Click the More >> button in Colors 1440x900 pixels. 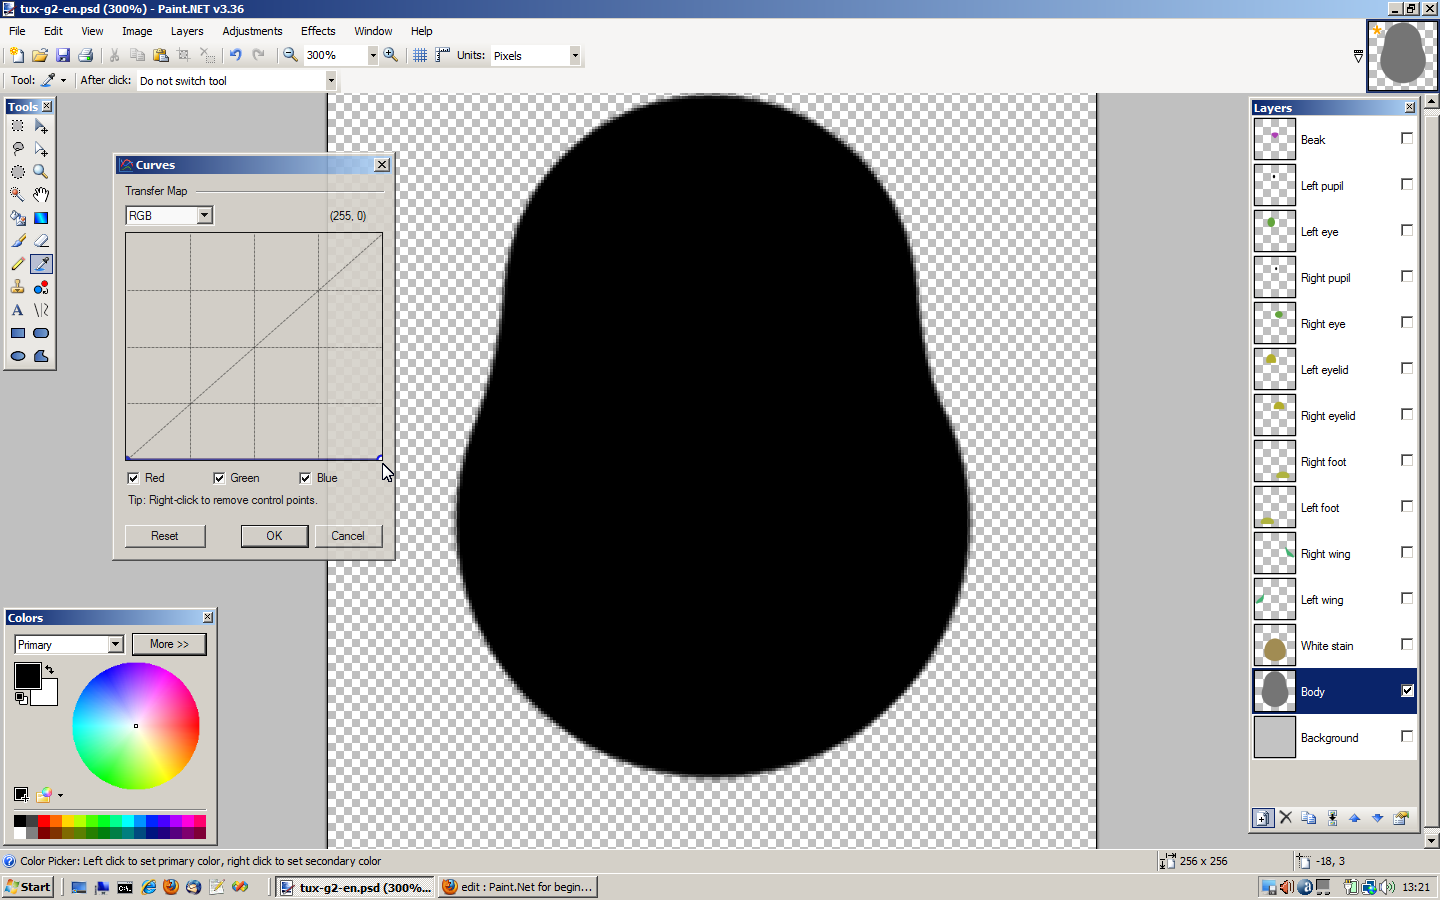tap(169, 644)
